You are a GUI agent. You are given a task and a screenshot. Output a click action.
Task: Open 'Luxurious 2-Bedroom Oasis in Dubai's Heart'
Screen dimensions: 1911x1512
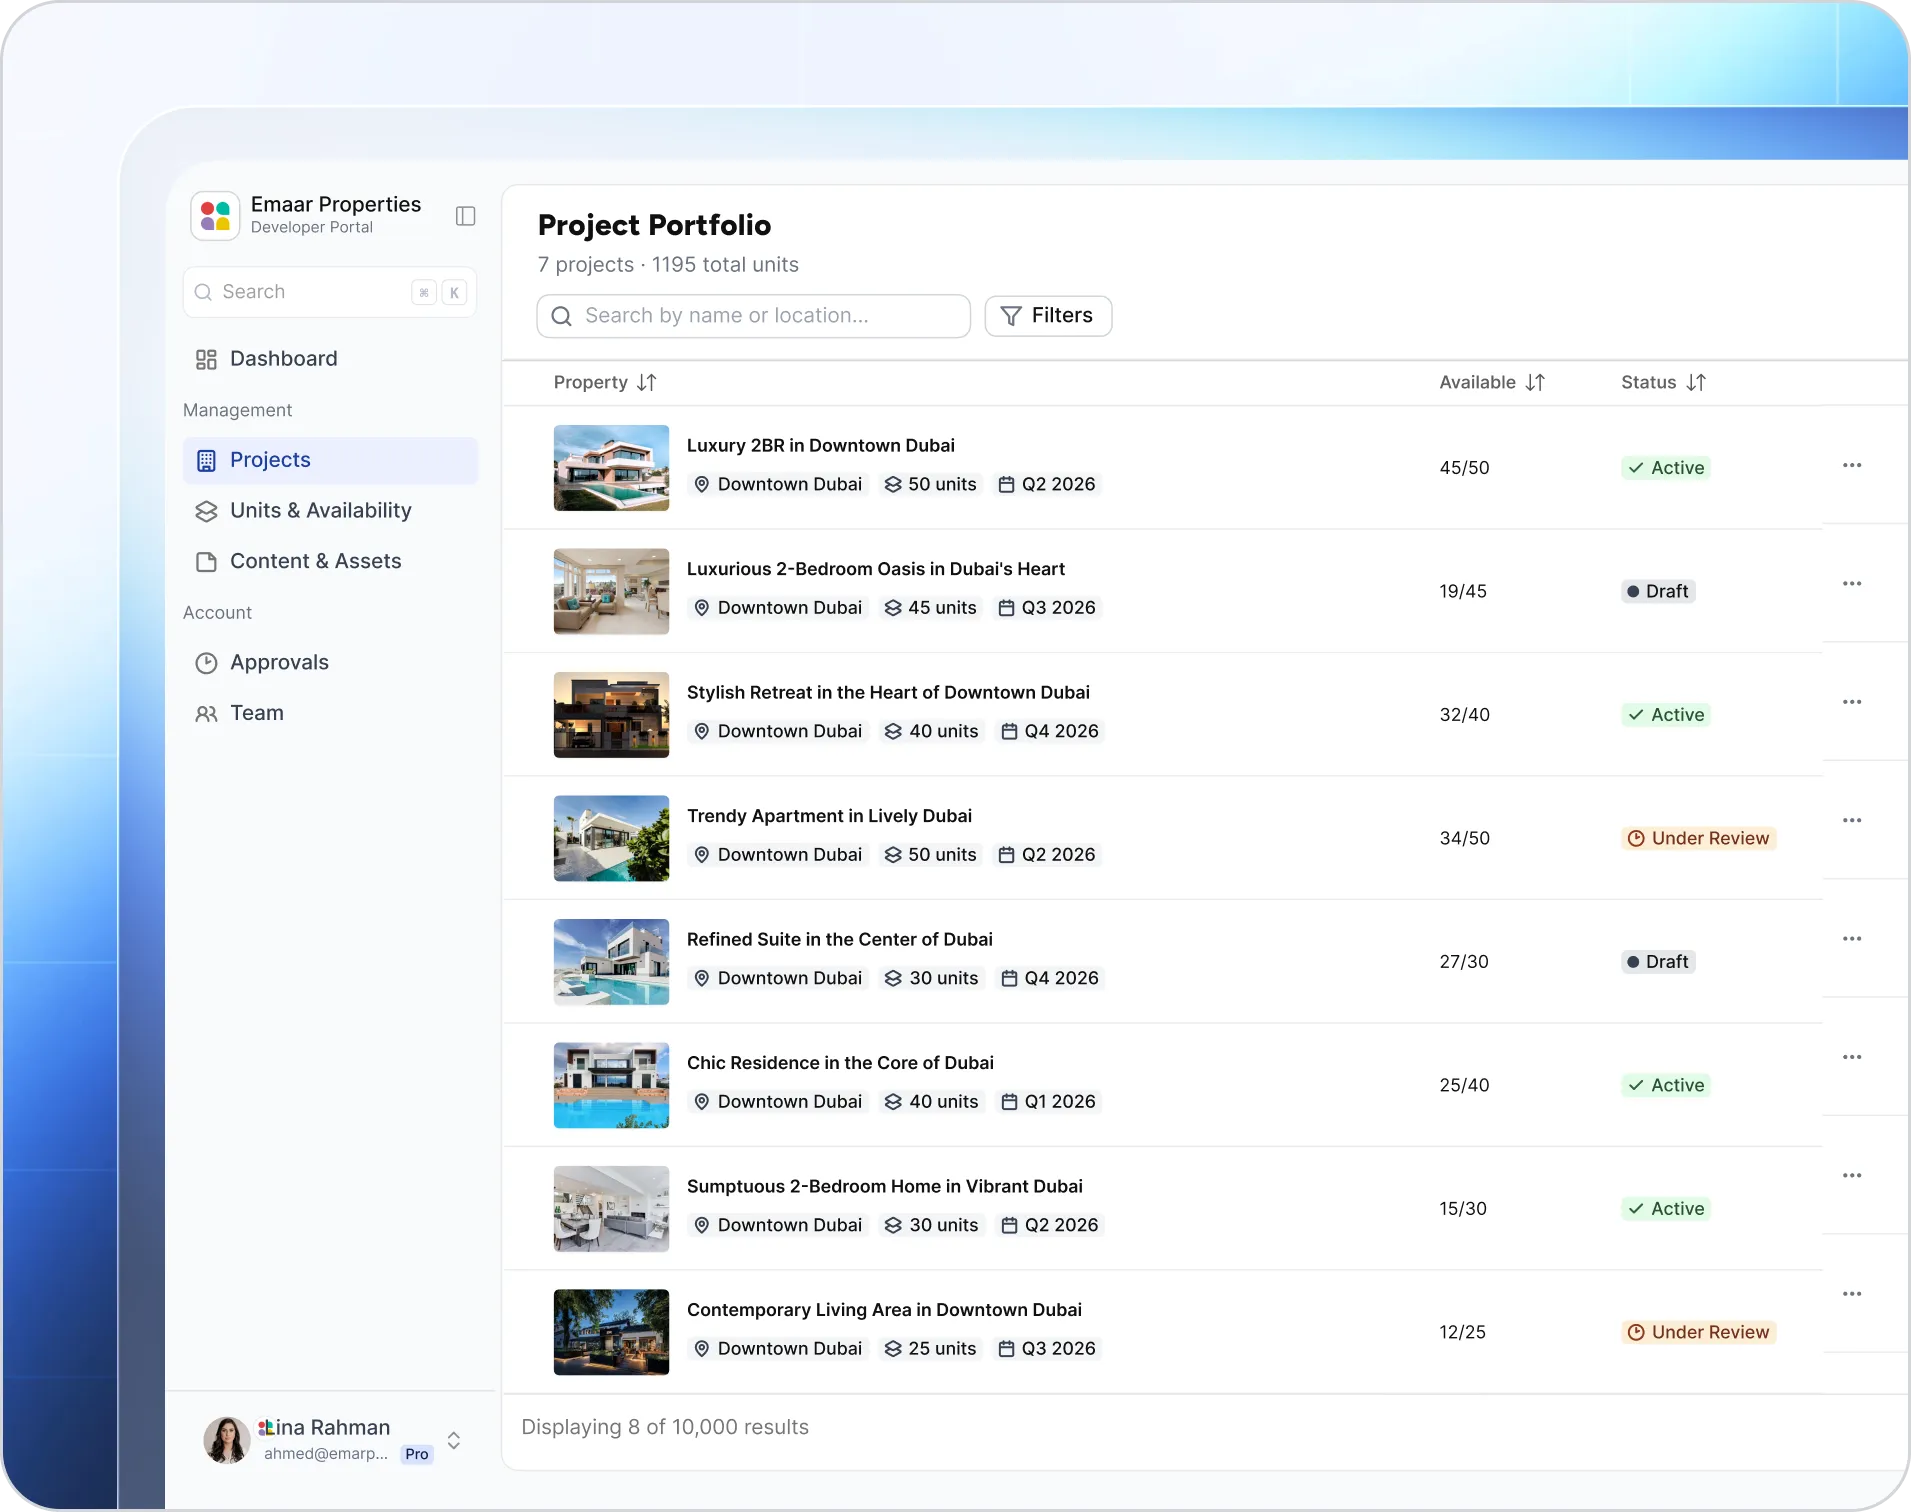point(875,569)
